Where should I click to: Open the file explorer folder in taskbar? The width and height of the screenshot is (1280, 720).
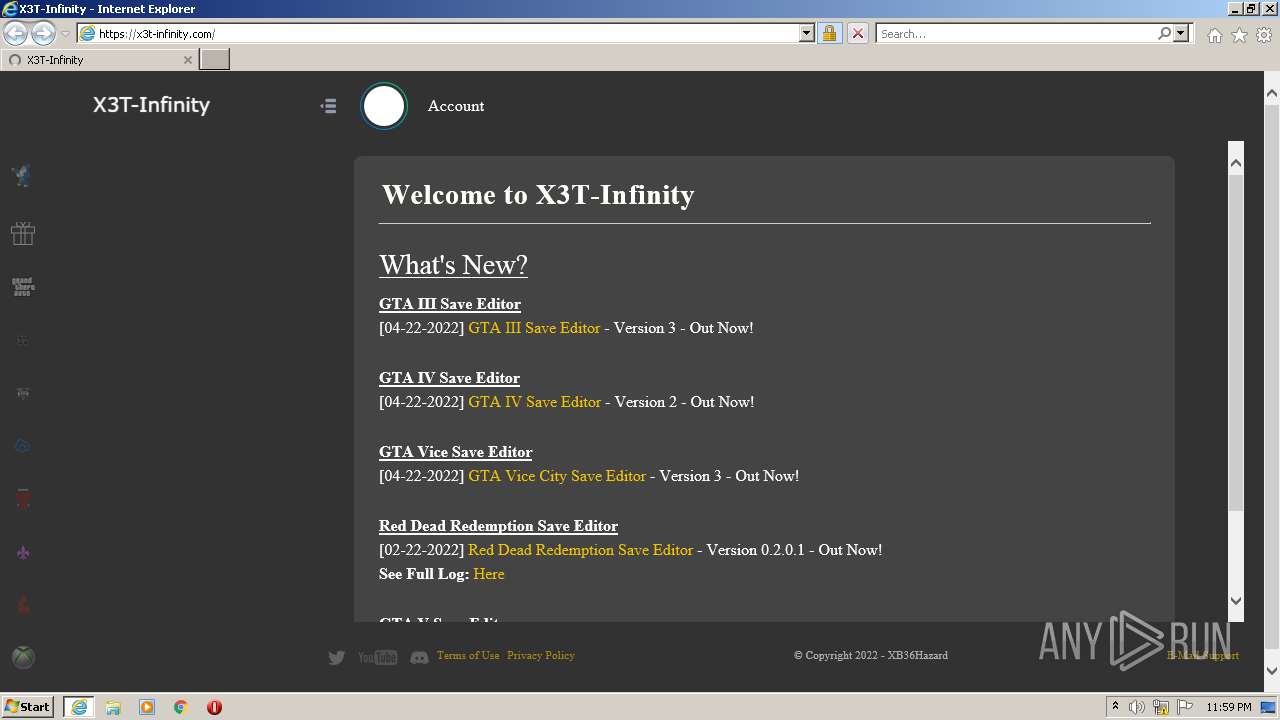point(113,707)
